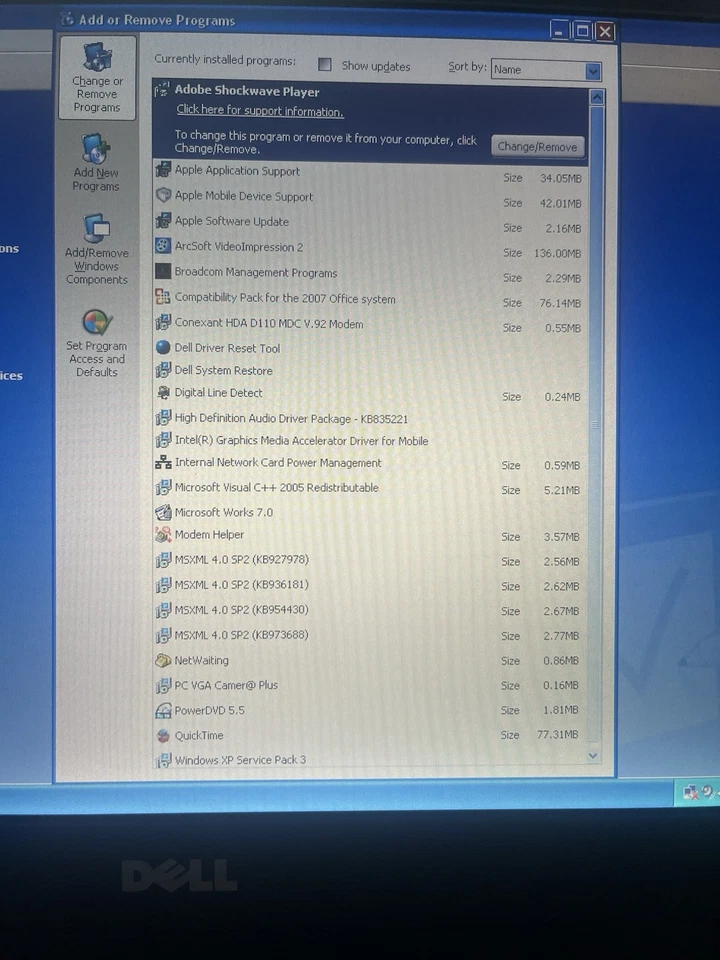
Task: Click the scrollbar up arrow
Action: click(597, 97)
